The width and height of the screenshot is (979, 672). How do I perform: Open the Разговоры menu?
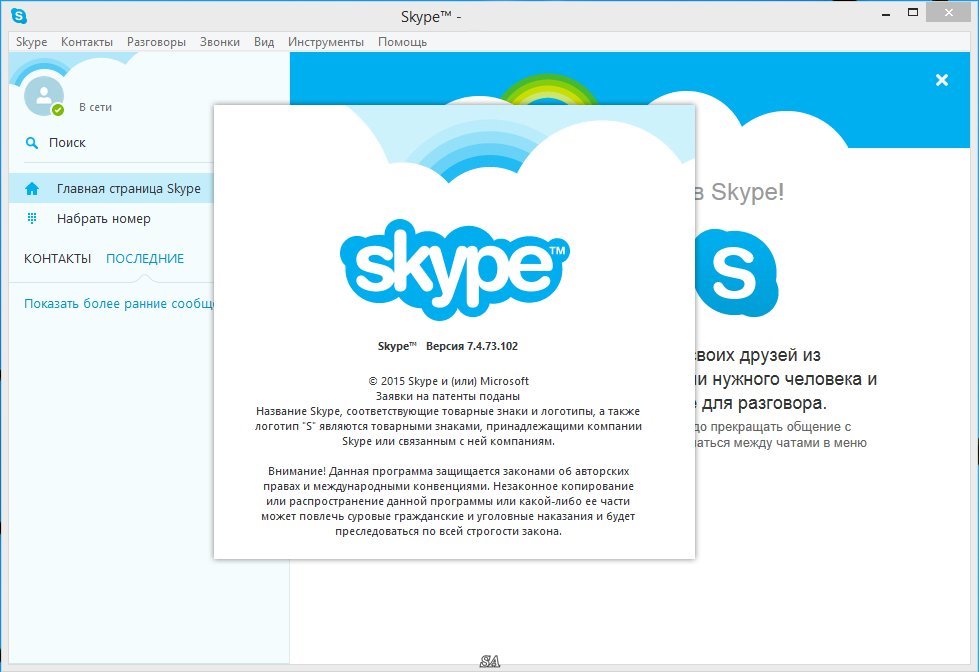tap(156, 42)
